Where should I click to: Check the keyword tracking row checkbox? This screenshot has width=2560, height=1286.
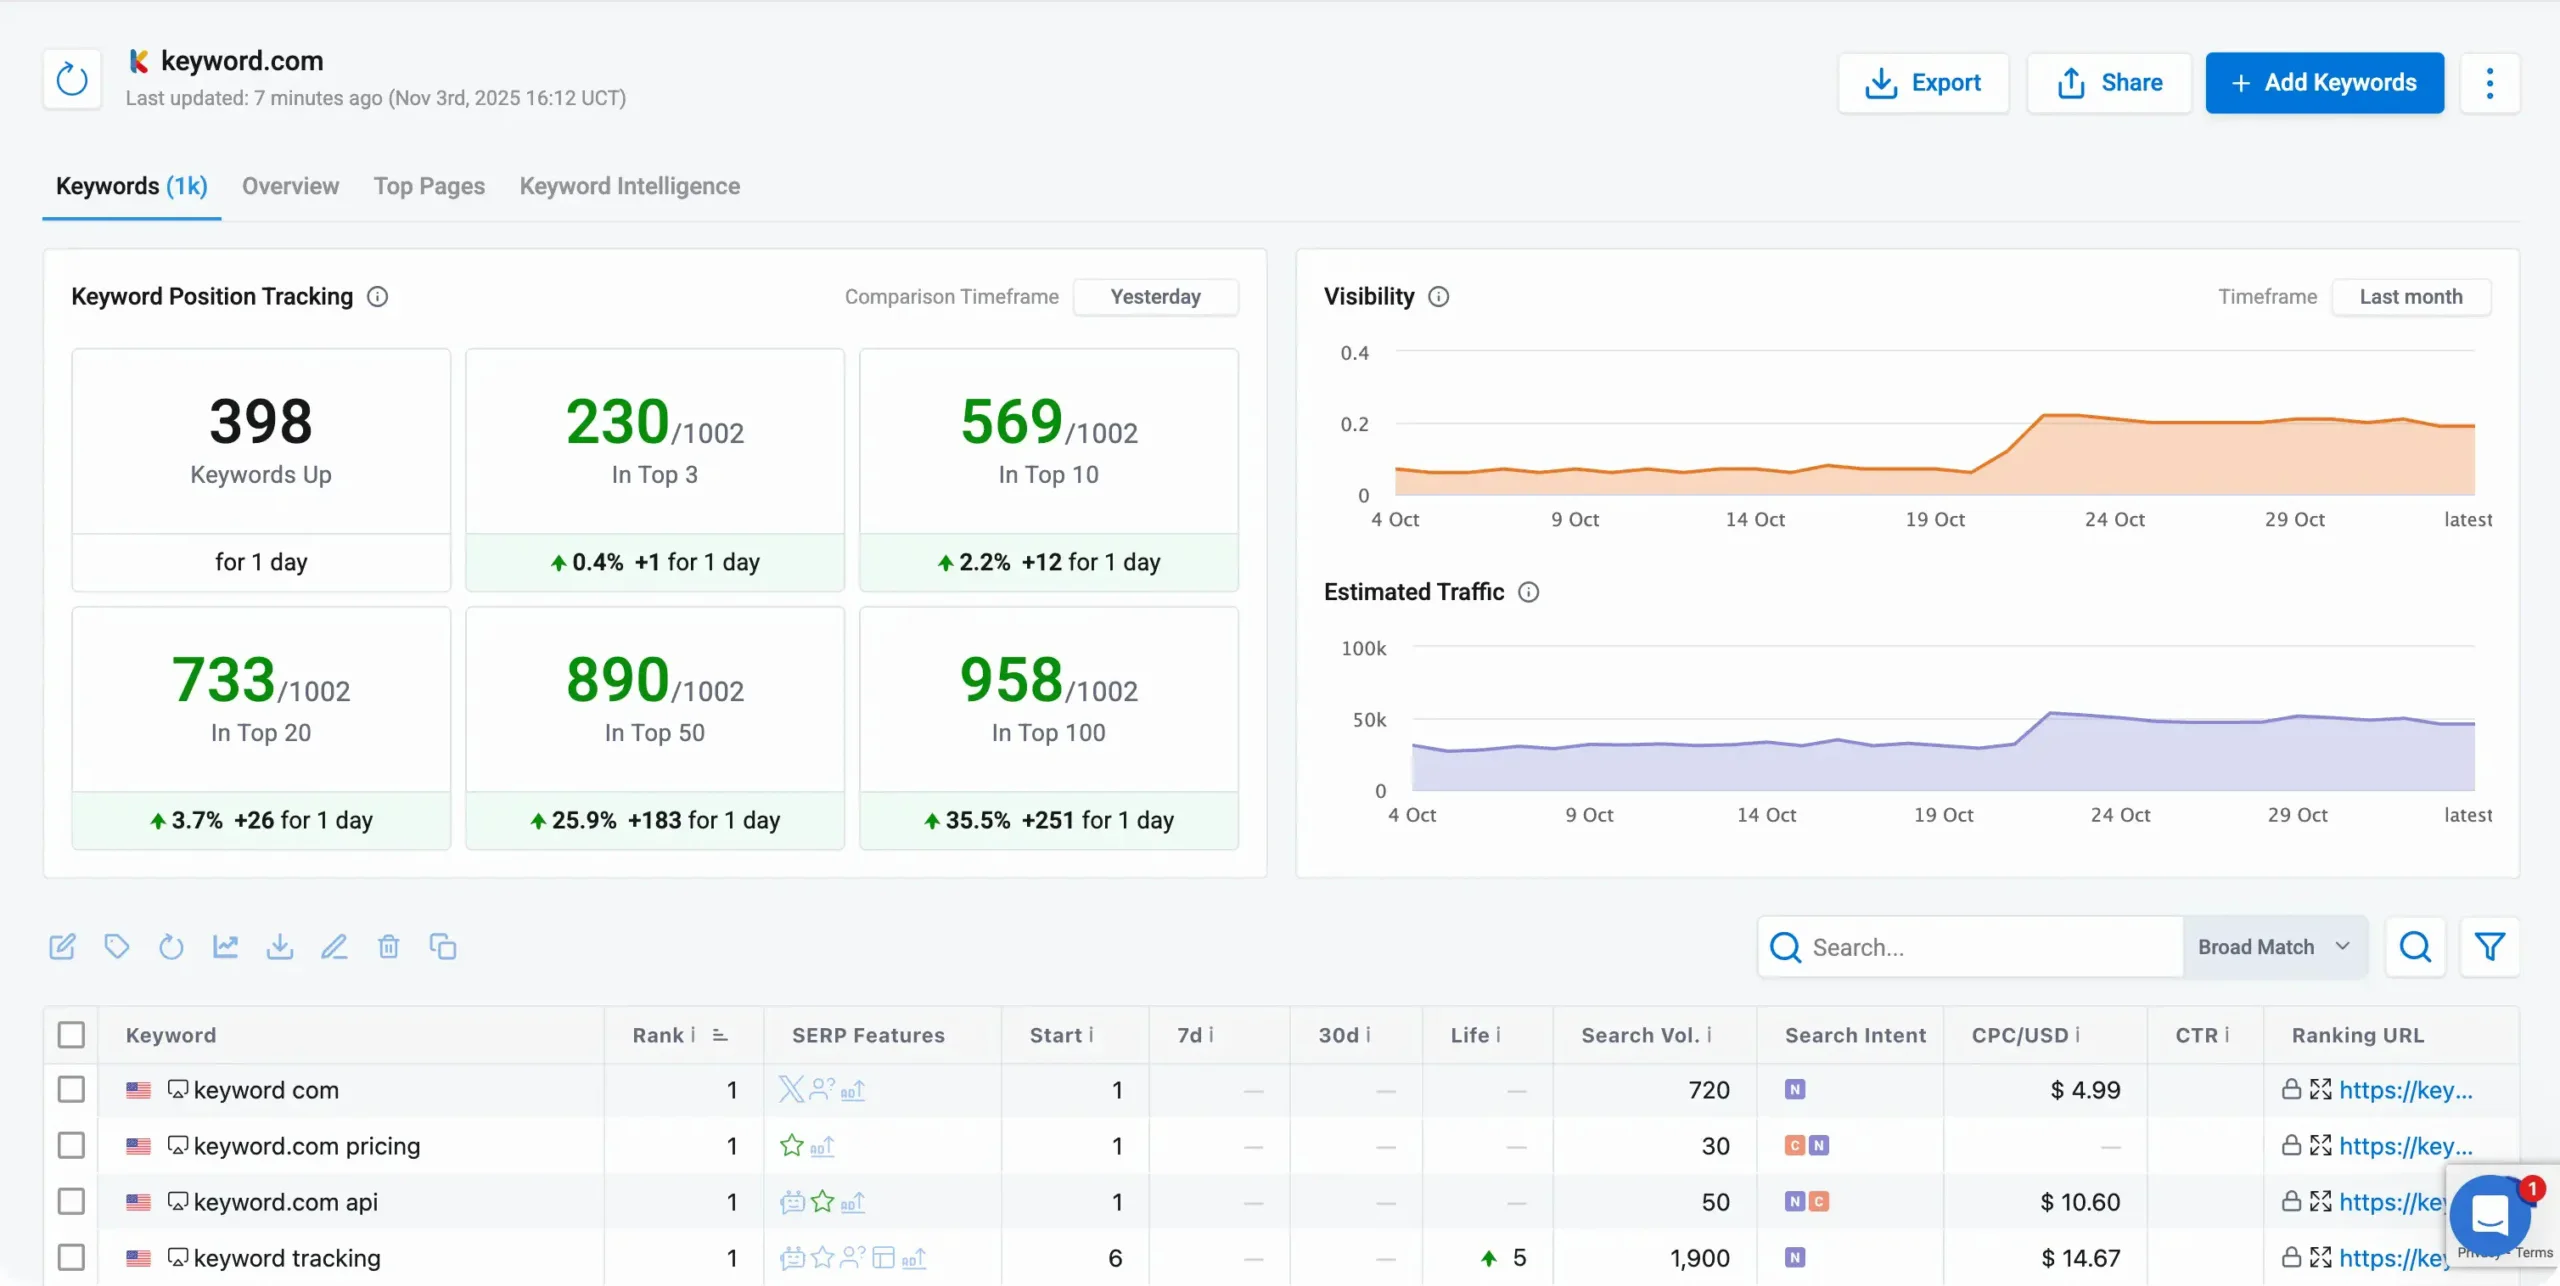(71, 1258)
